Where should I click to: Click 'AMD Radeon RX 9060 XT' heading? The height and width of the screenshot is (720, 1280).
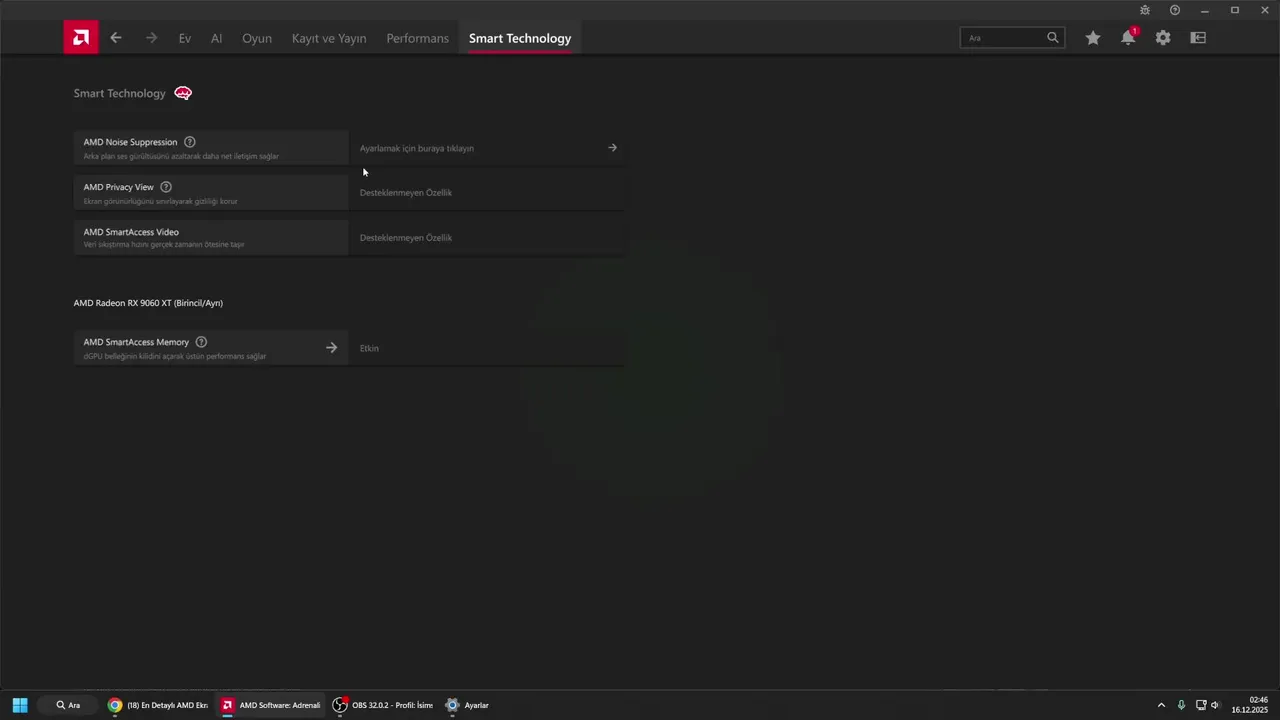148,303
